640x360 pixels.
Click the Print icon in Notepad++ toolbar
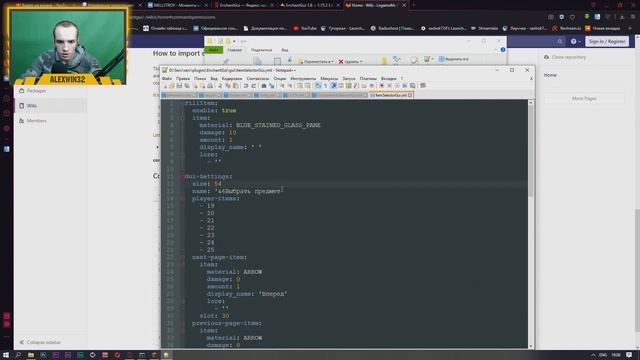coord(210,86)
